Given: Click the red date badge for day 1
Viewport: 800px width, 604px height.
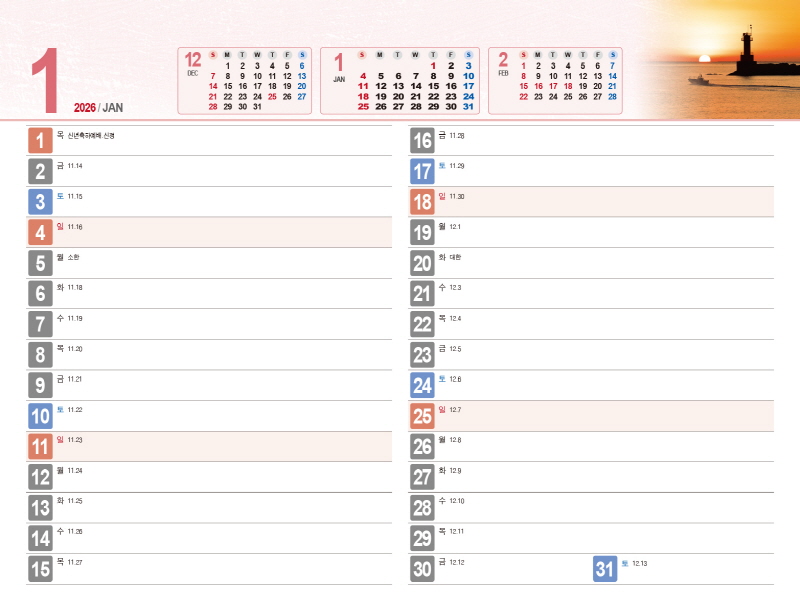Looking at the screenshot, I should pyautogui.click(x=40, y=141).
